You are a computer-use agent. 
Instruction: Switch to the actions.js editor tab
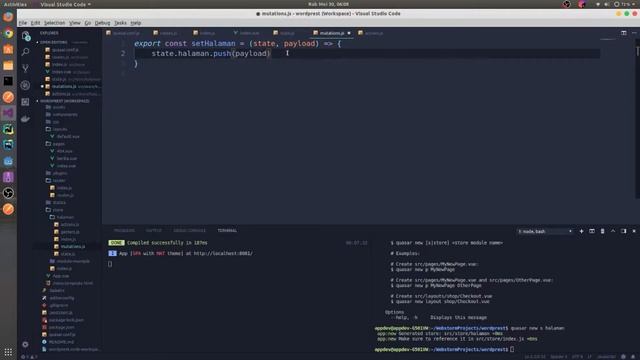pos(371,33)
